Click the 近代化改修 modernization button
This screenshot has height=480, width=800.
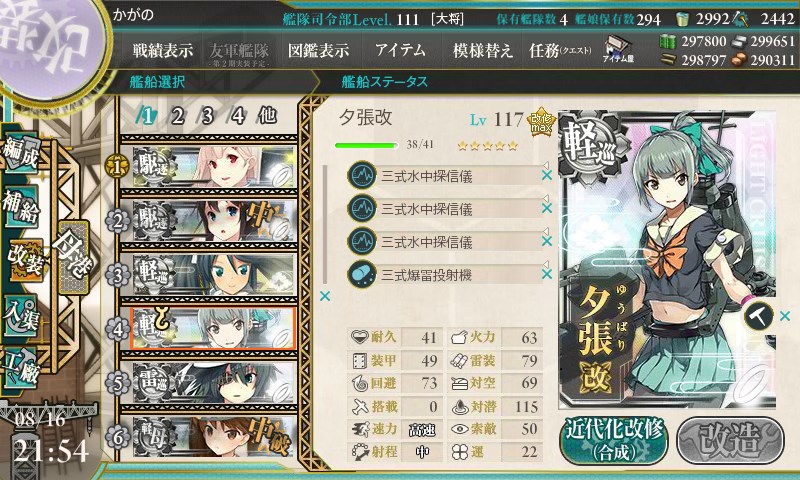coord(614,440)
